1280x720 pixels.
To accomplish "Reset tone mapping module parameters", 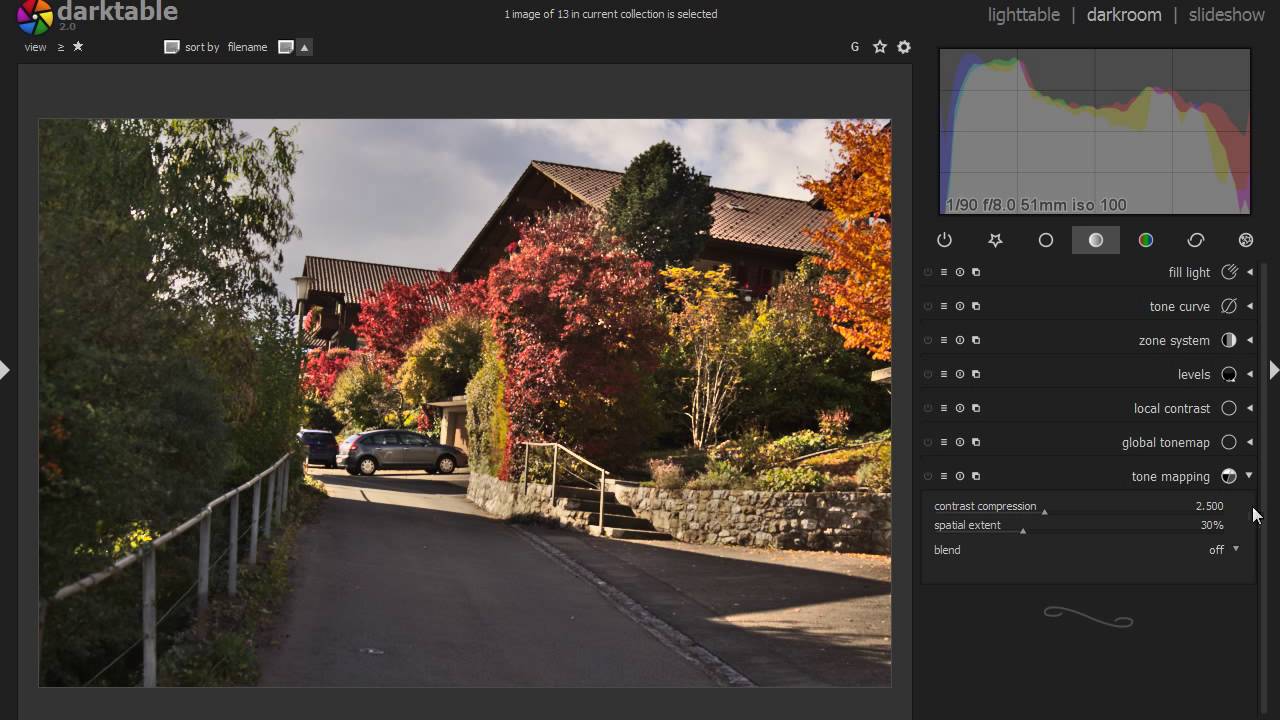I will [960, 476].
